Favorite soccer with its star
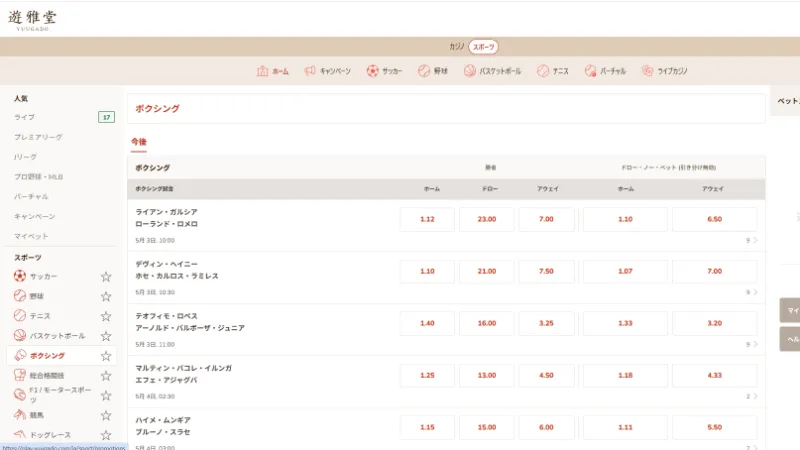 (106, 277)
